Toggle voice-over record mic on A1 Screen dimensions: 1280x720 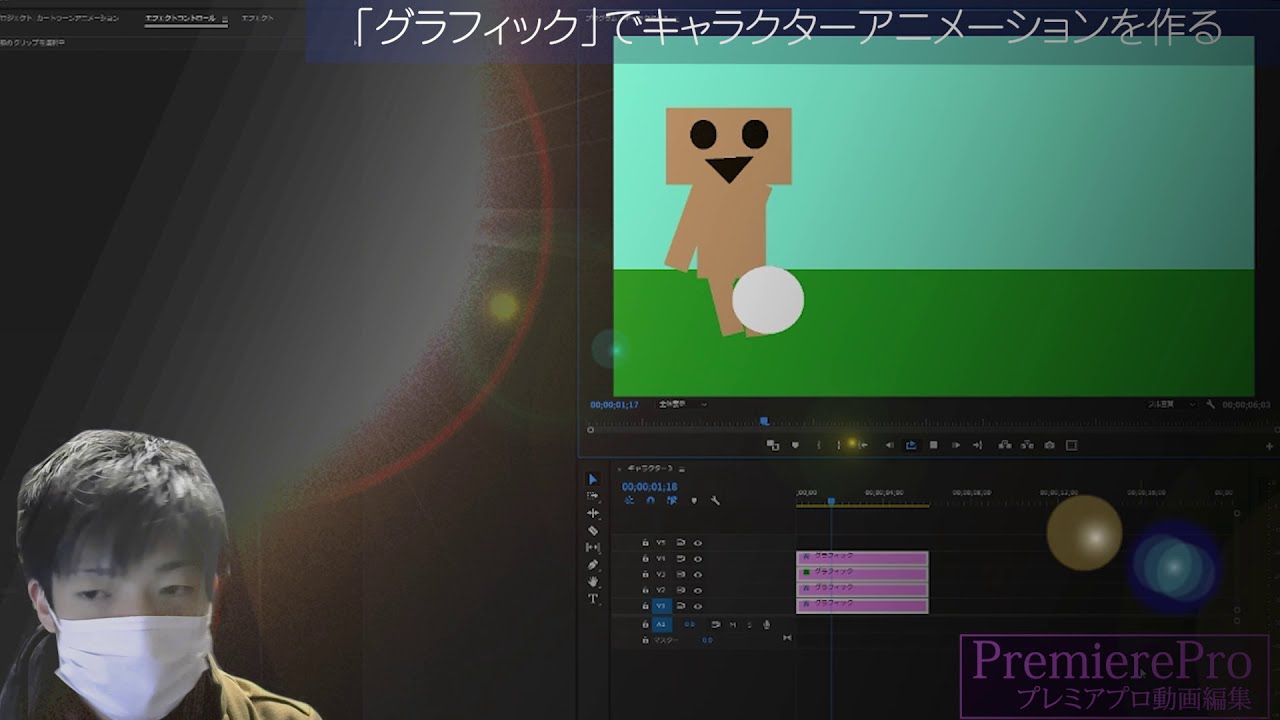[x=766, y=624]
